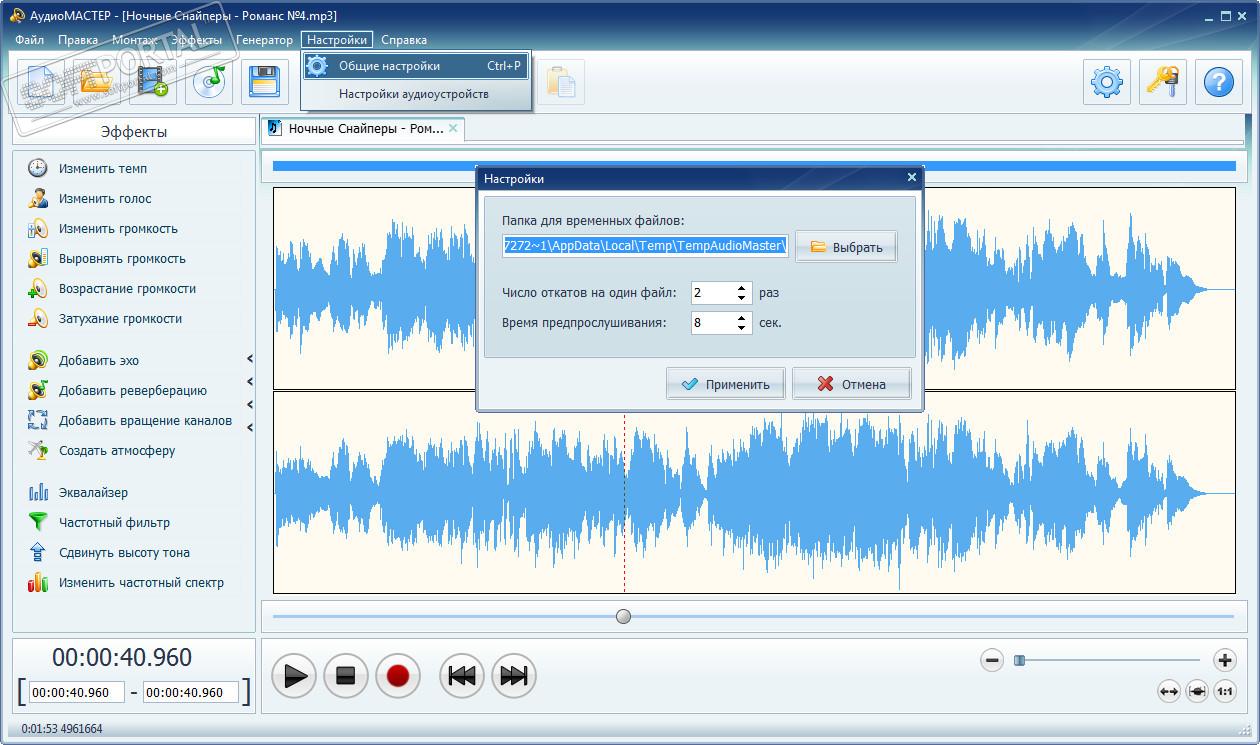This screenshot has width=1260, height=745.
Task: Expand the Добавить реверберацию presets arrow
Action: click(x=250, y=381)
